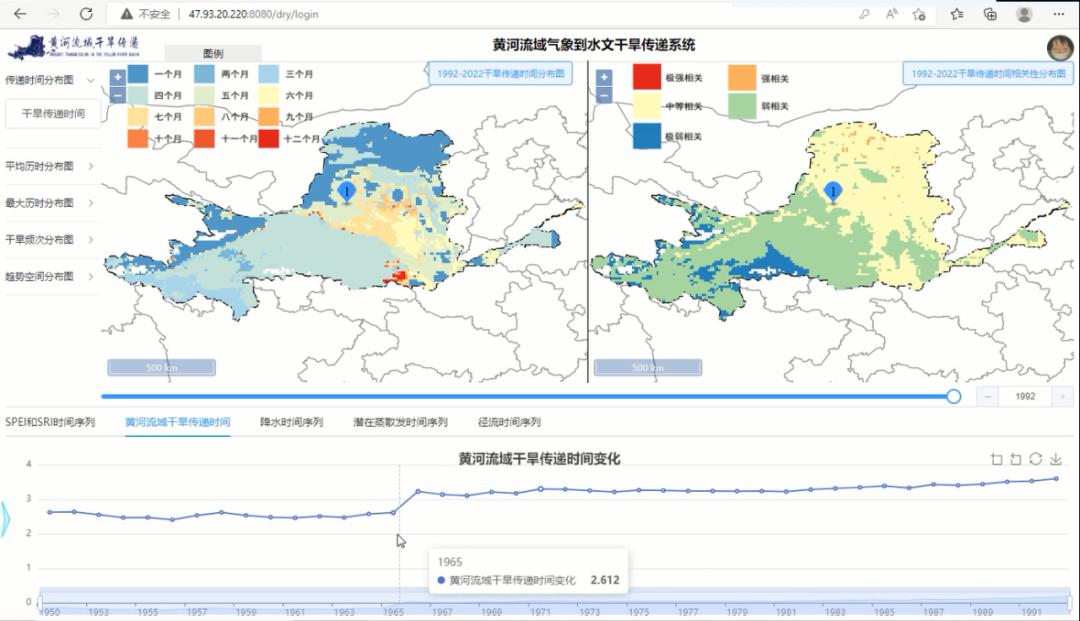This screenshot has height=621, width=1080.
Task: Click location marker 1 on right map
Action: click(833, 191)
